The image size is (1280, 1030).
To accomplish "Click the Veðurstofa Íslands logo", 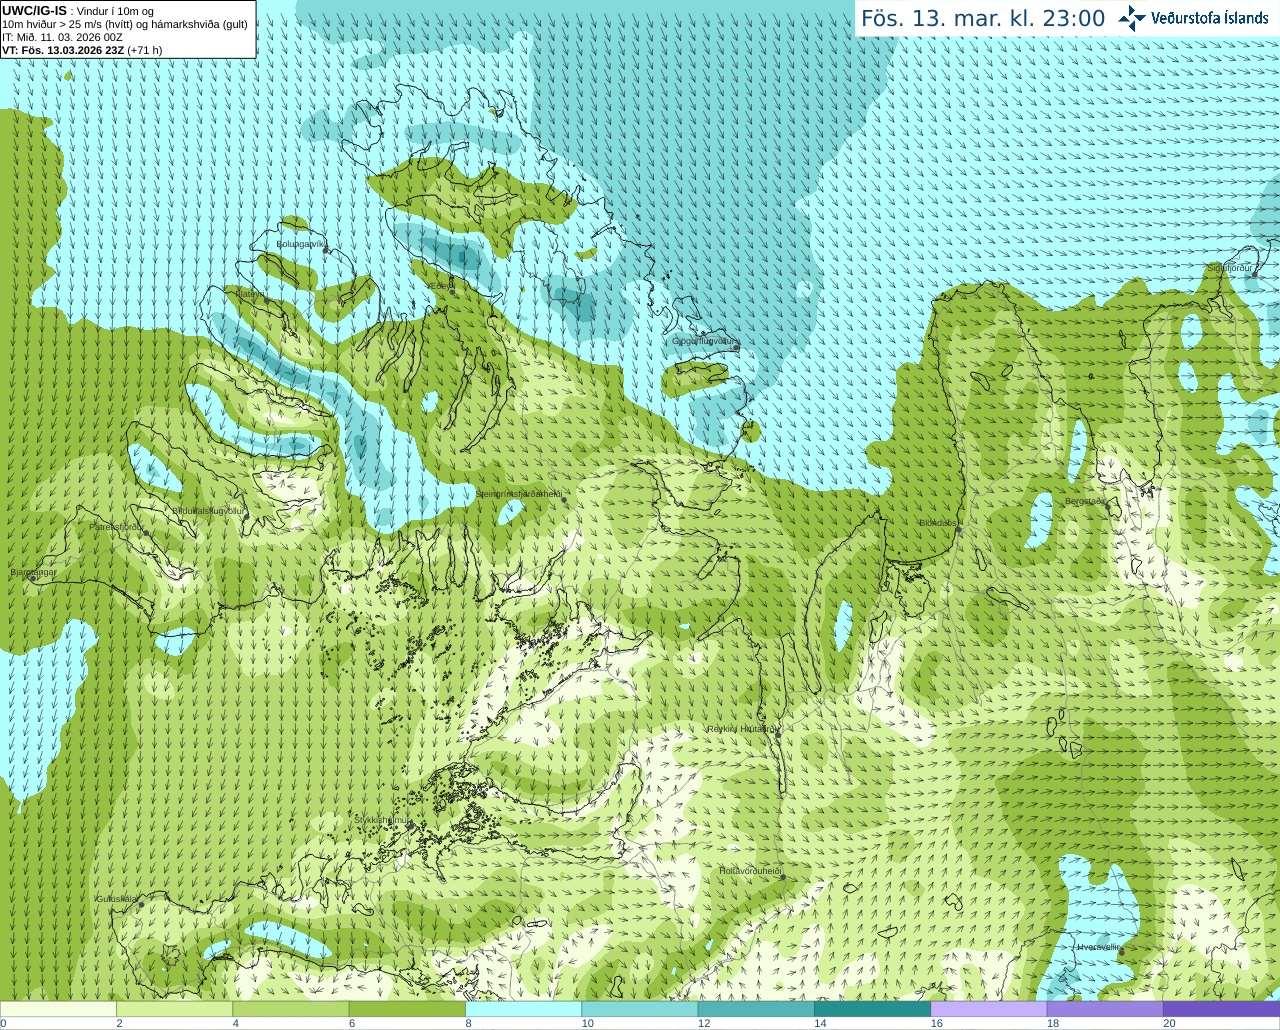I will point(1194,18).
